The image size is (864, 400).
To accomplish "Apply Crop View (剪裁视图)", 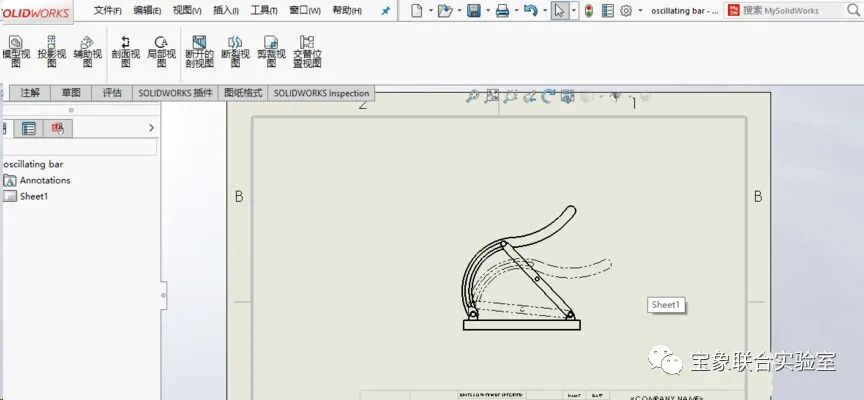I will pos(271,51).
